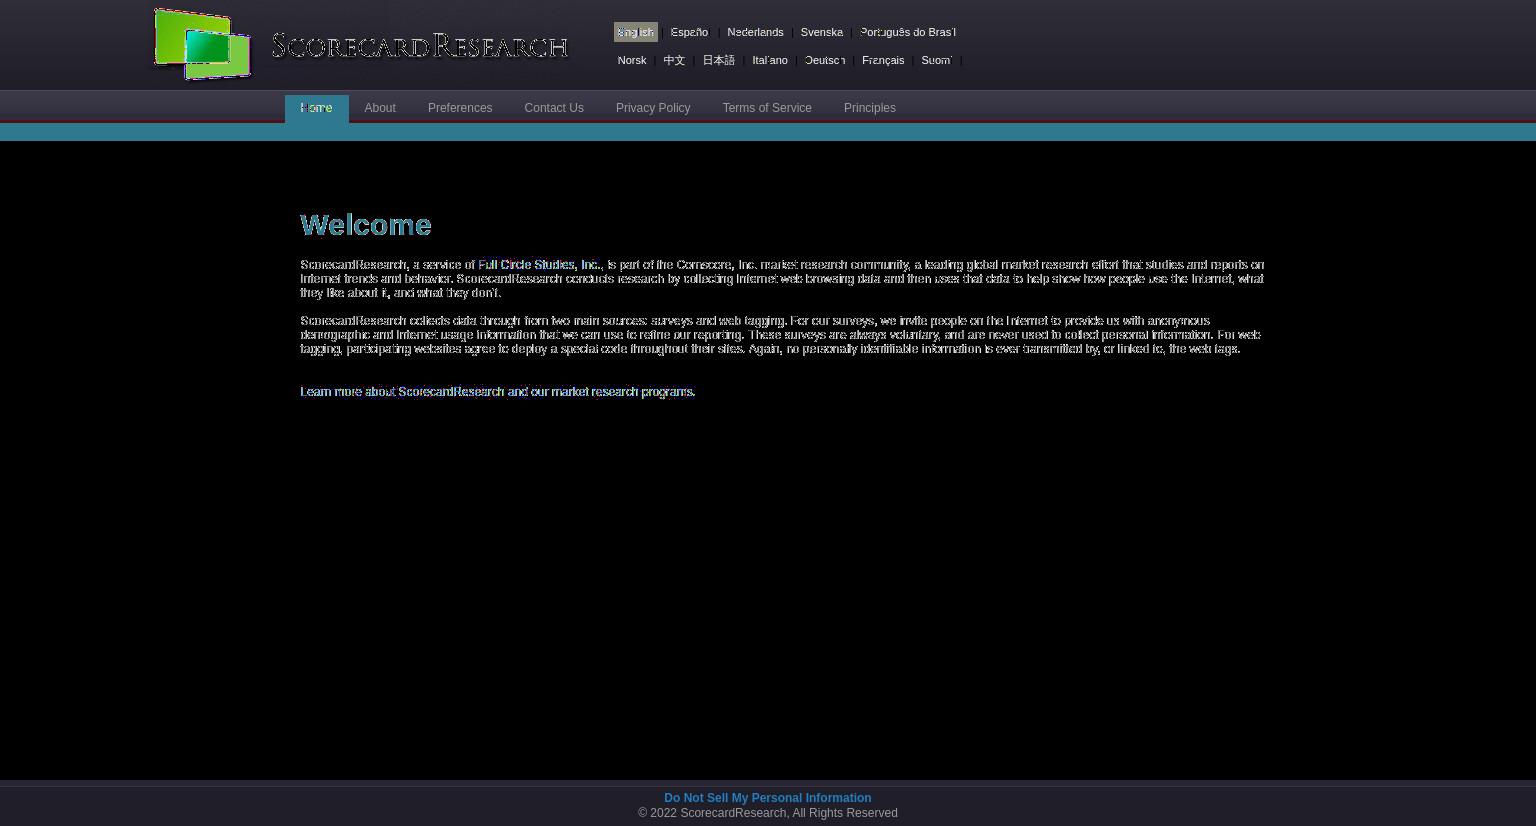Screen dimensions: 1536x826
Task: Click the ScorecardResearch wordmark in the header
Action: [420, 46]
